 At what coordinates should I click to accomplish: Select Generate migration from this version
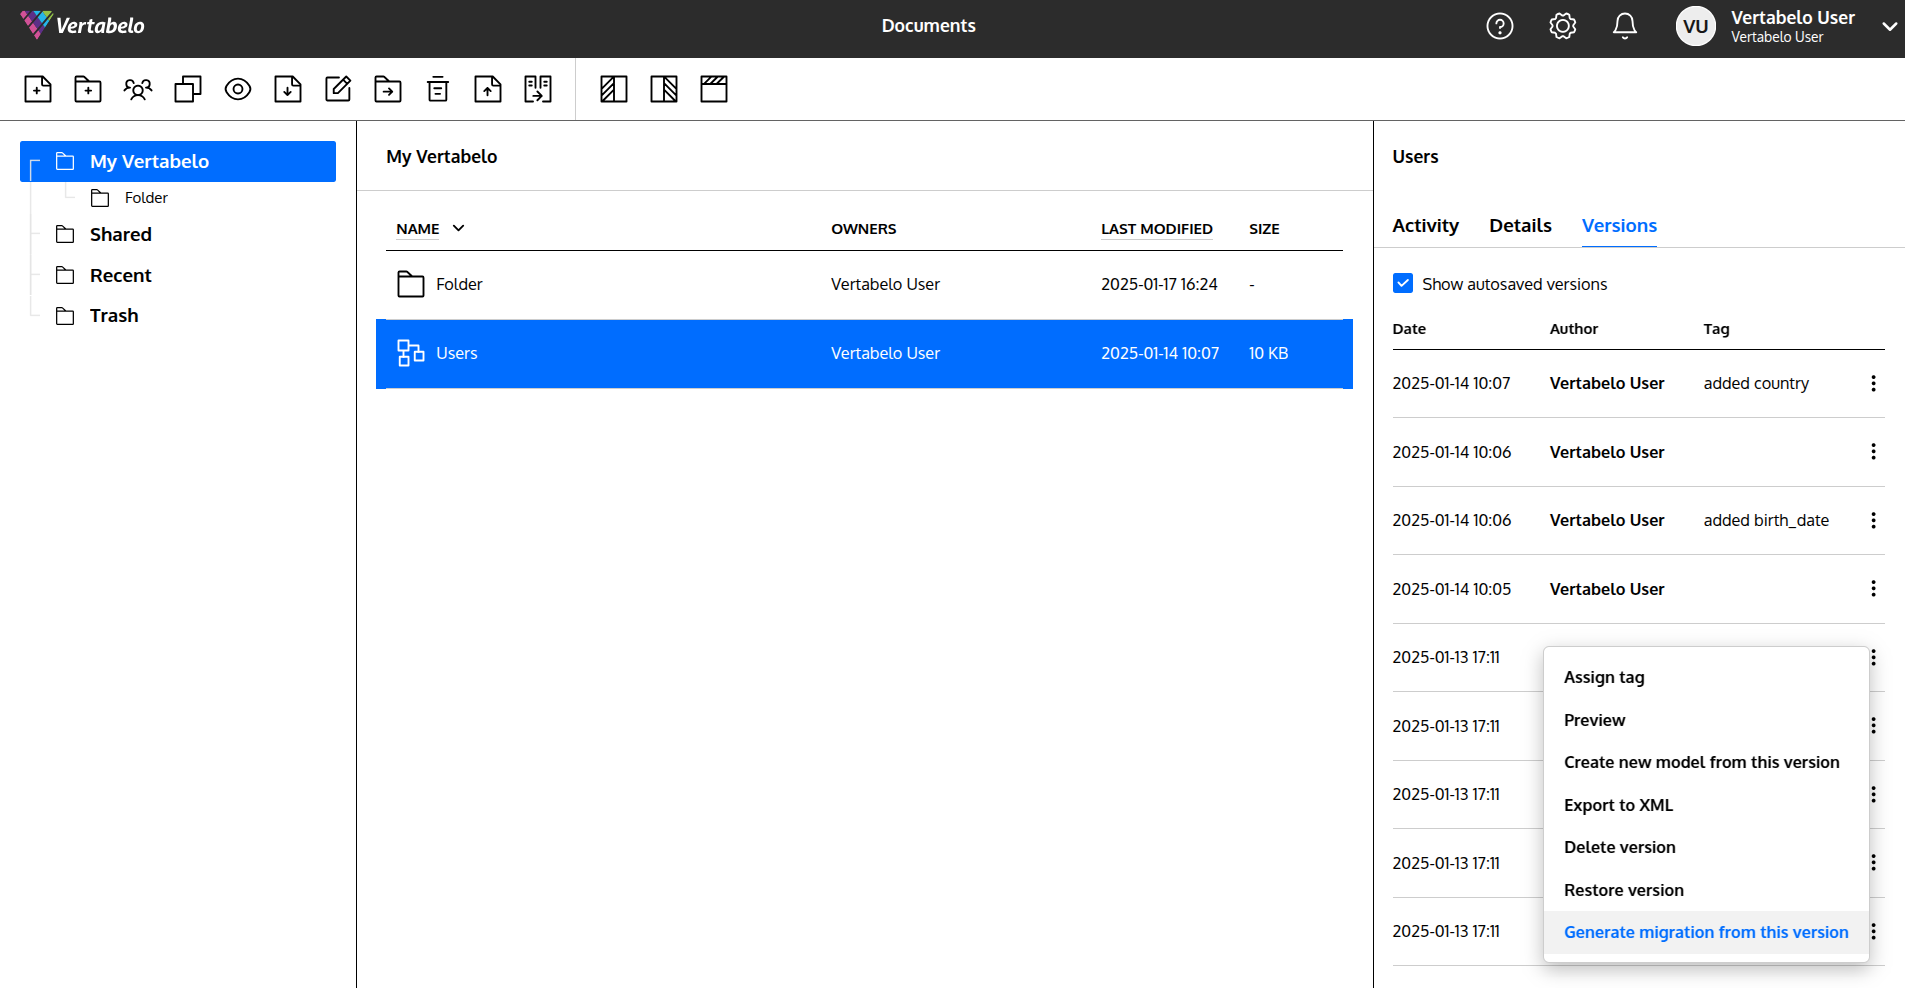[x=1705, y=931]
